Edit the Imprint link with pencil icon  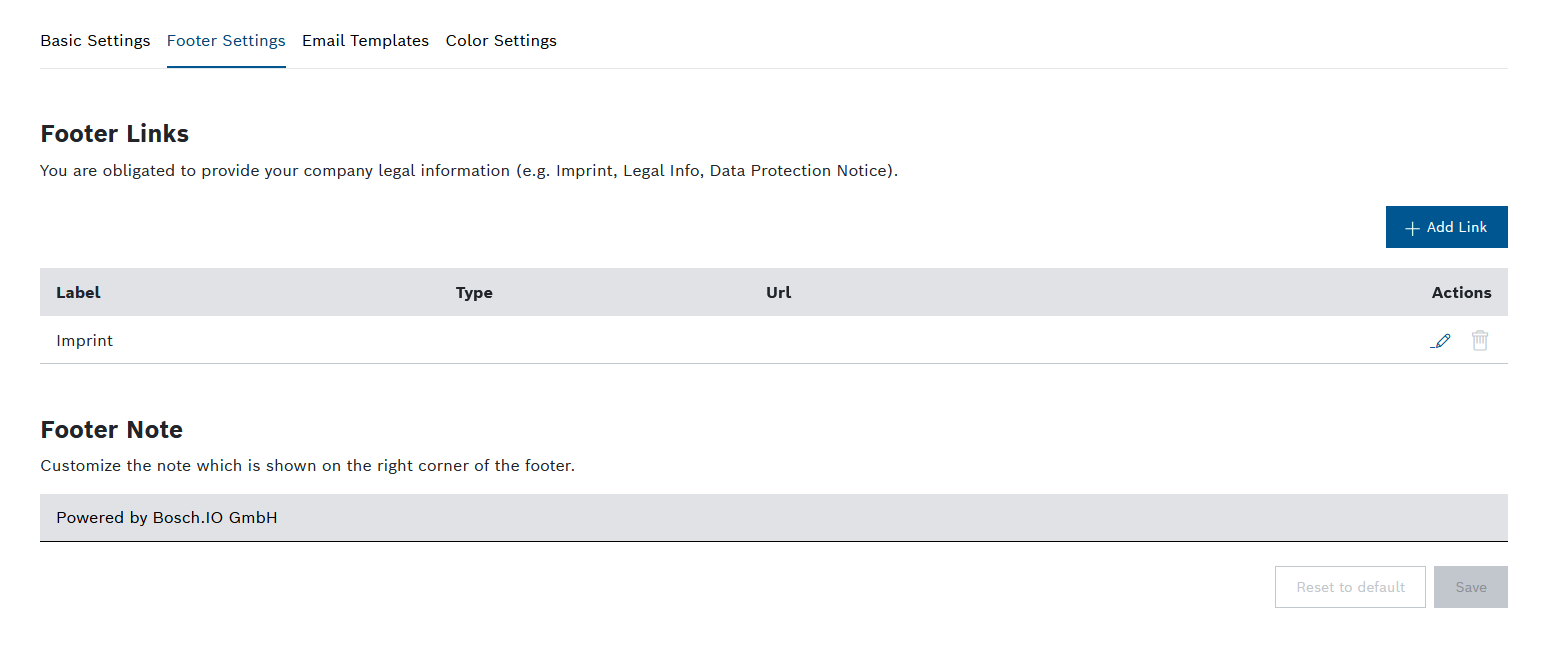(1441, 341)
